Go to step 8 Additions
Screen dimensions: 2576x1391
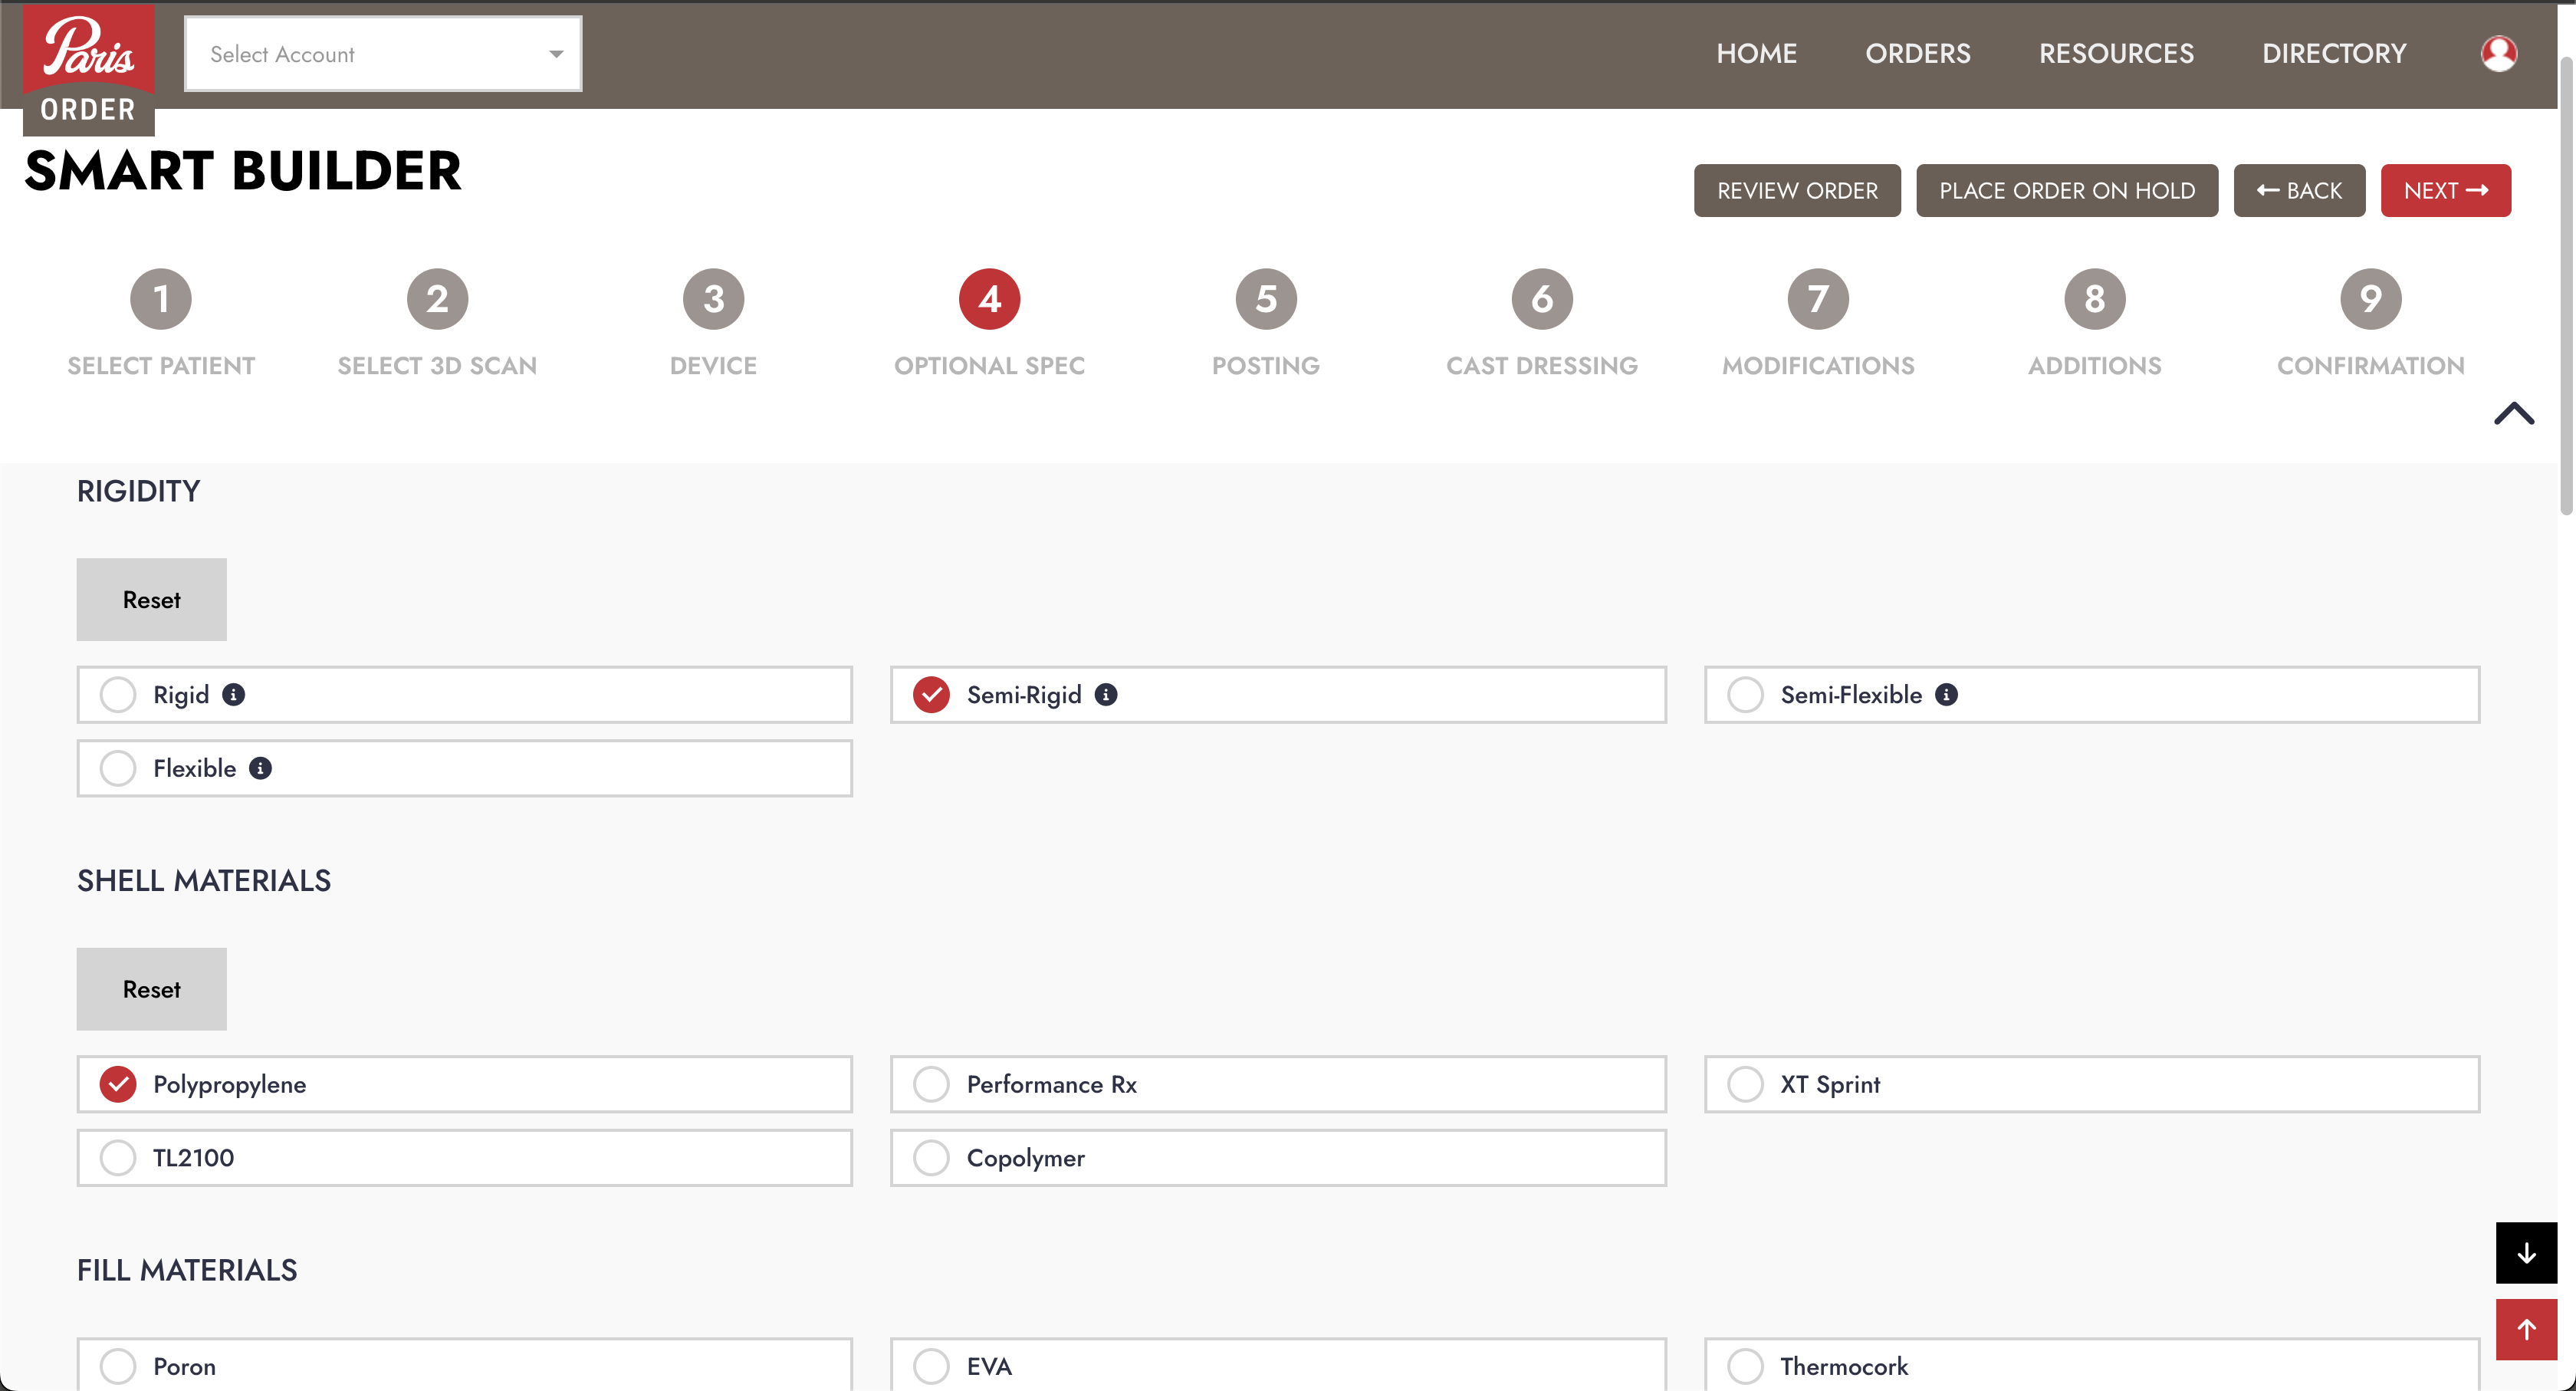coord(2095,323)
